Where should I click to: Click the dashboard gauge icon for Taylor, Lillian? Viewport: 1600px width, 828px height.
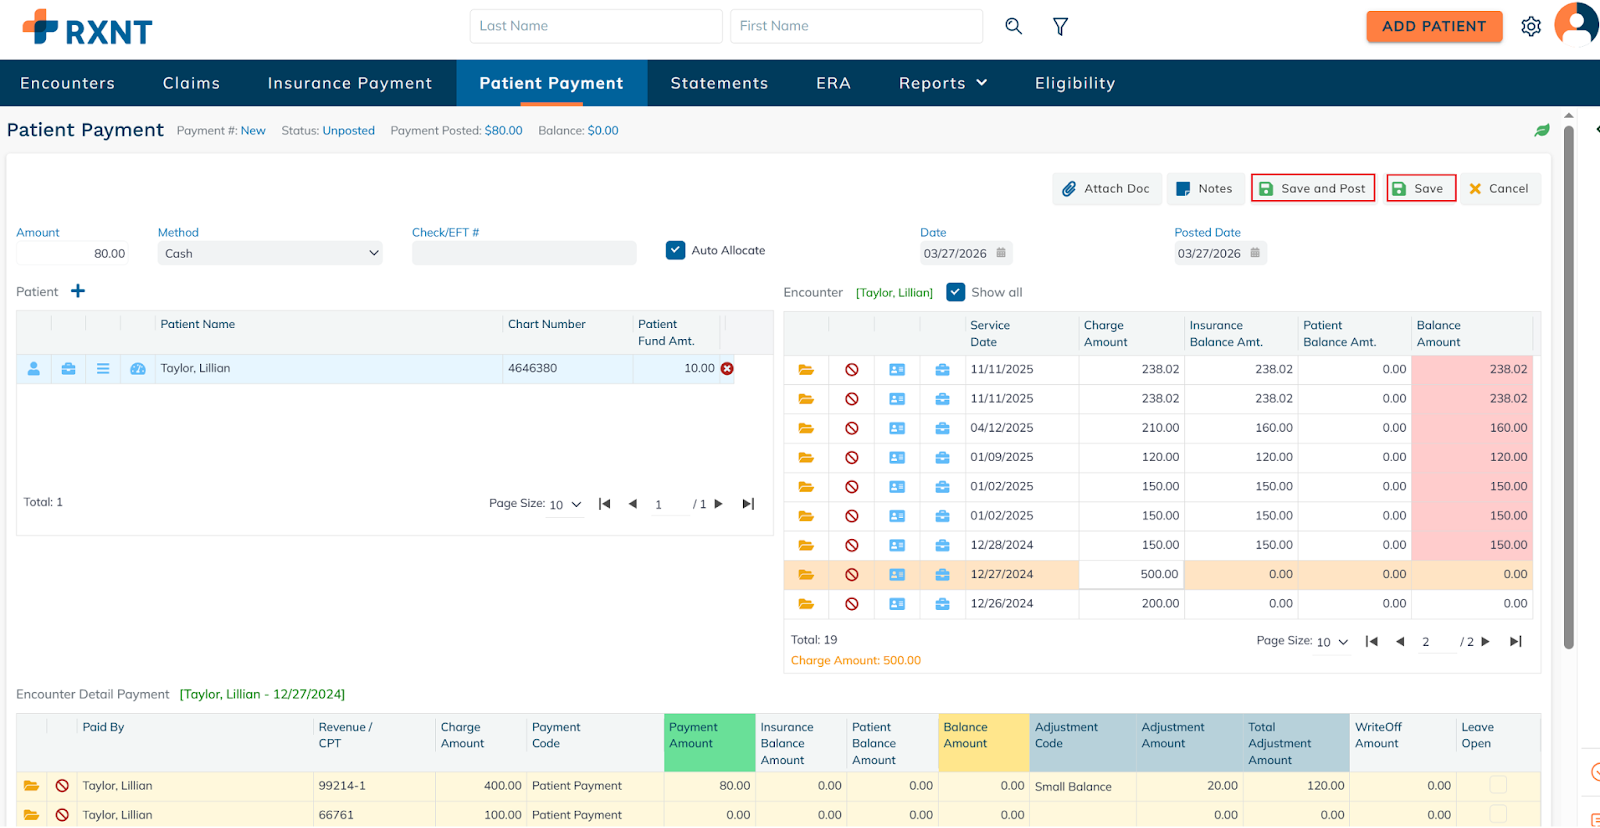(x=138, y=369)
